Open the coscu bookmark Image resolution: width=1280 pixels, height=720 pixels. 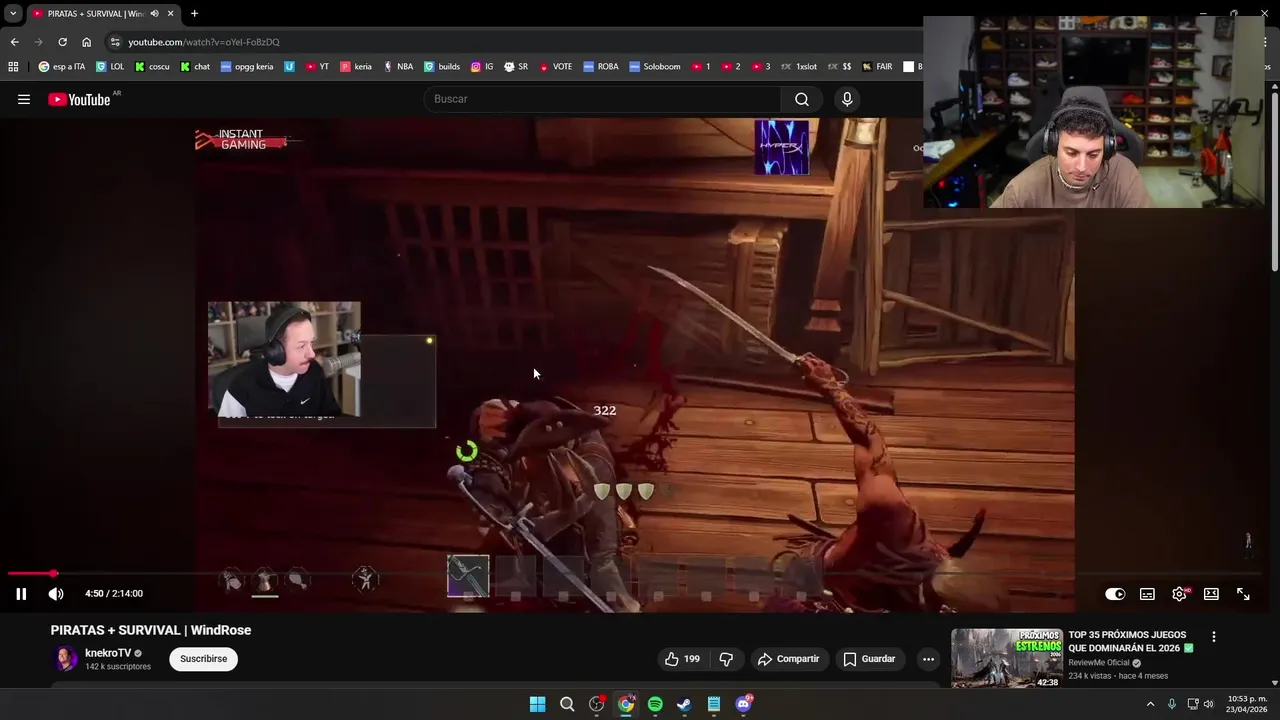pos(153,67)
